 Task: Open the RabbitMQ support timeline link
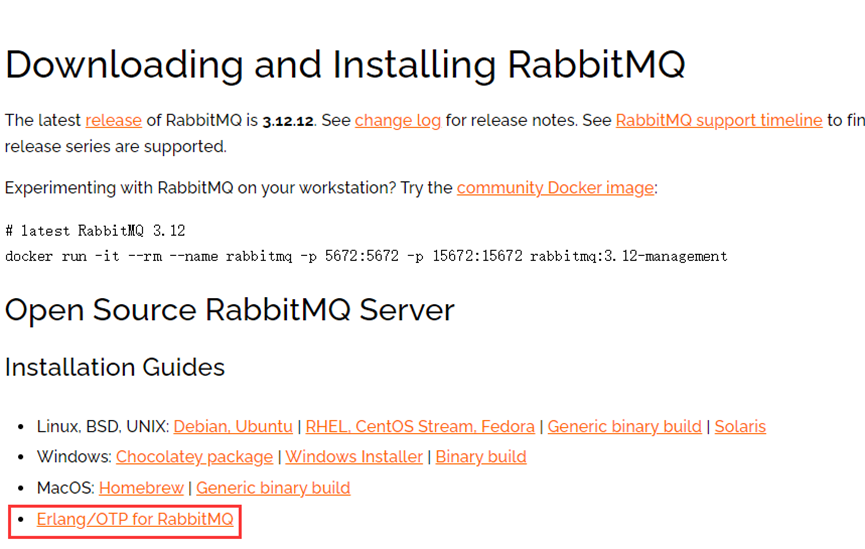coord(719,120)
